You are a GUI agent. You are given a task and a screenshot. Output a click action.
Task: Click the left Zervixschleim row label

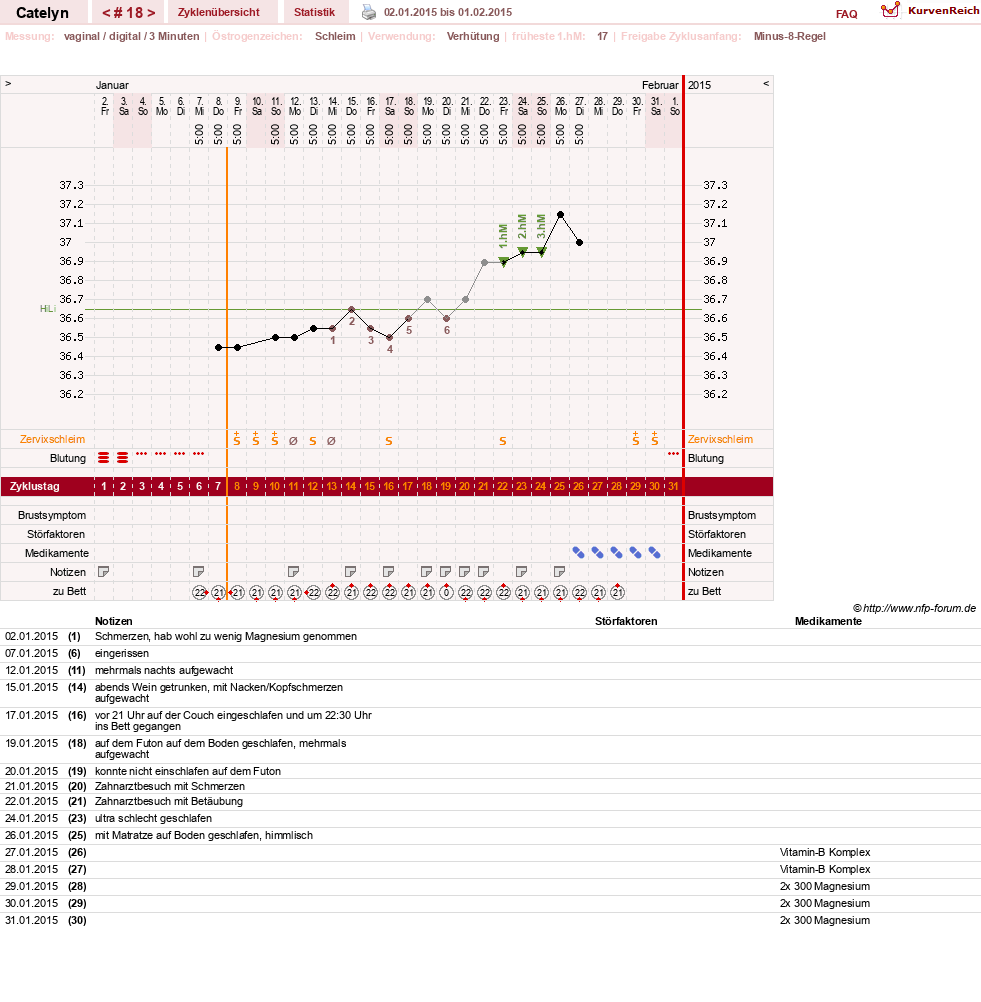click(x=52, y=439)
